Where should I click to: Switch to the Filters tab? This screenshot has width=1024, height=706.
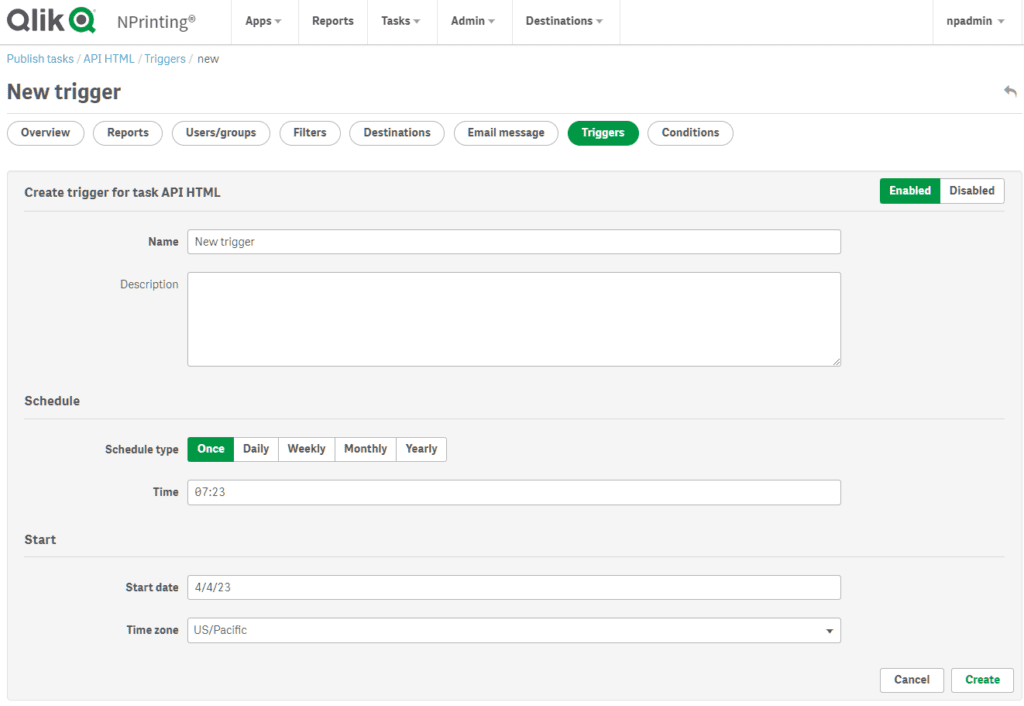pos(310,133)
